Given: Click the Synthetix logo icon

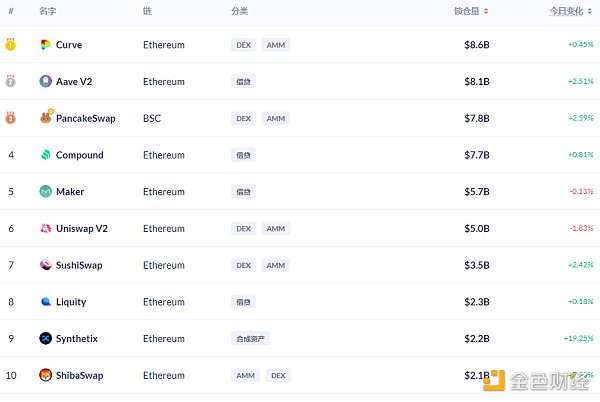Looking at the screenshot, I should click(x=46, y=338).
